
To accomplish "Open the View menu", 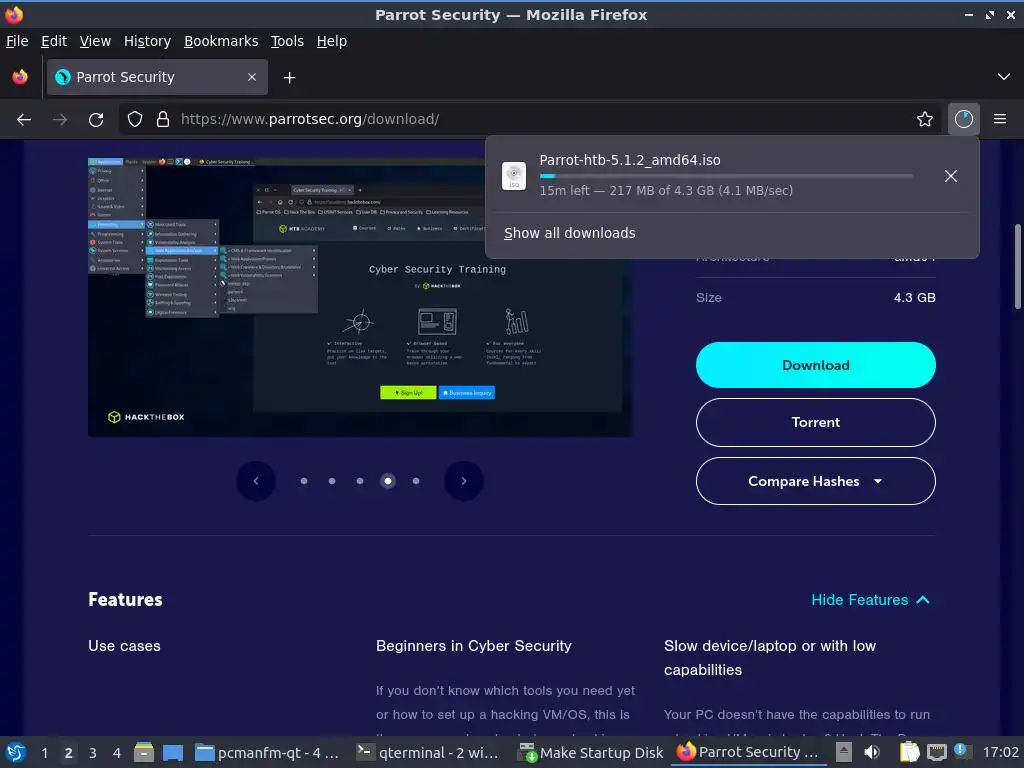I will [x=95, y=41].
